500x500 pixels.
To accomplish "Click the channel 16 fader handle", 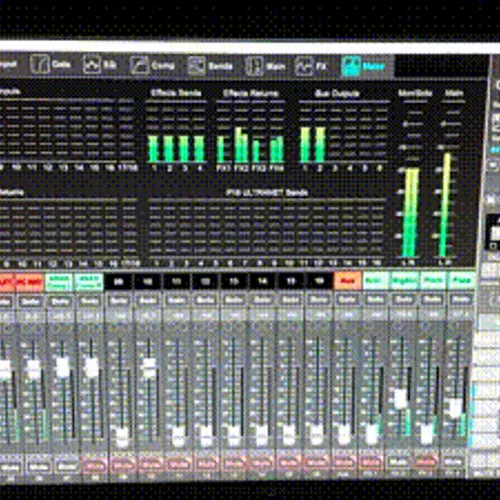I will tap(317, 434).
